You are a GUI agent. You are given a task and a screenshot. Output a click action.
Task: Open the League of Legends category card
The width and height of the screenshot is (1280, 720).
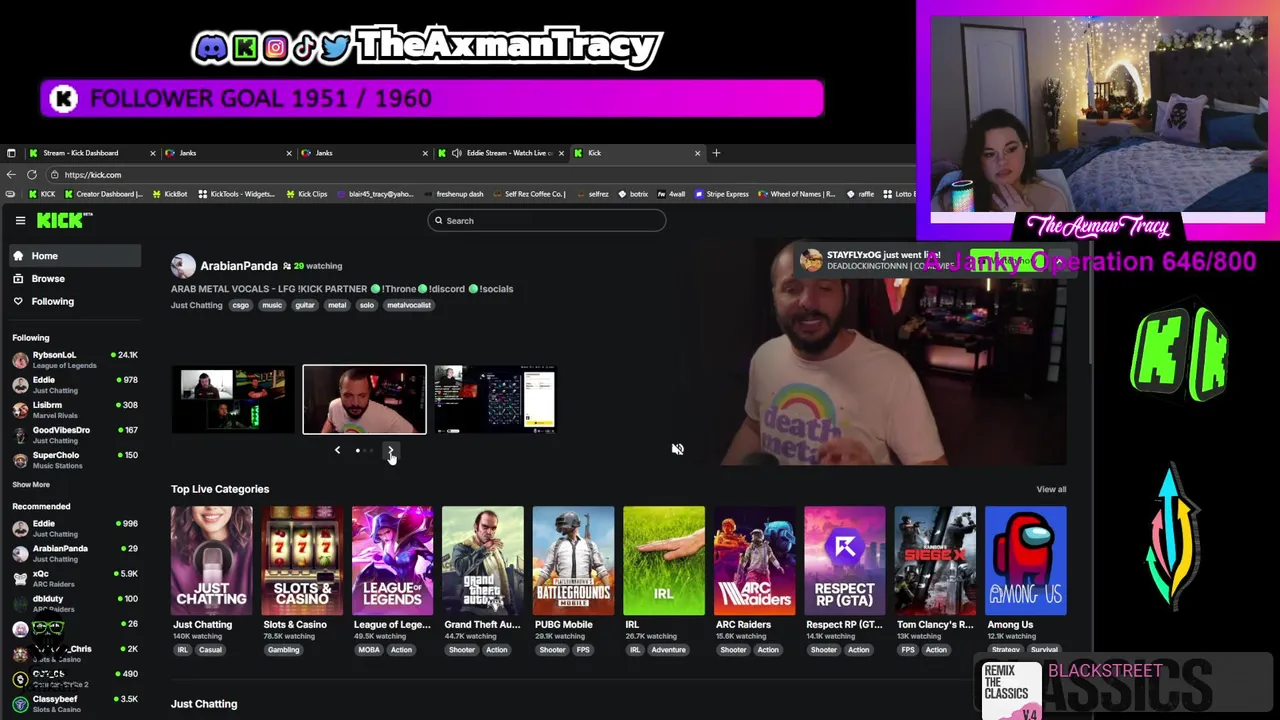(x=392, y=561)
